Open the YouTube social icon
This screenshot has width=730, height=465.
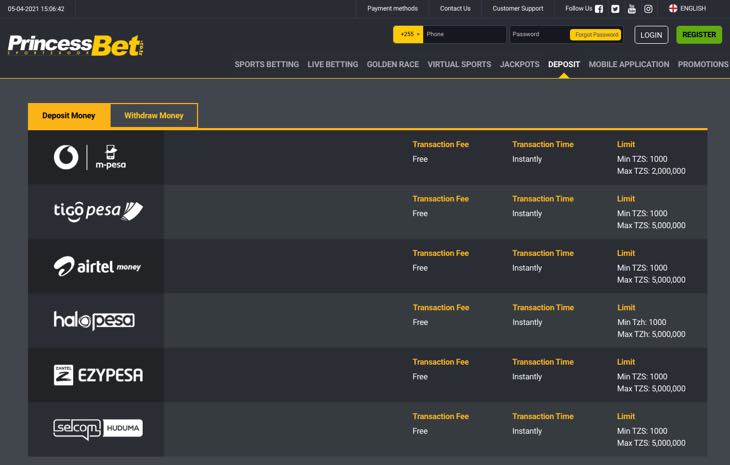point(631,9)
